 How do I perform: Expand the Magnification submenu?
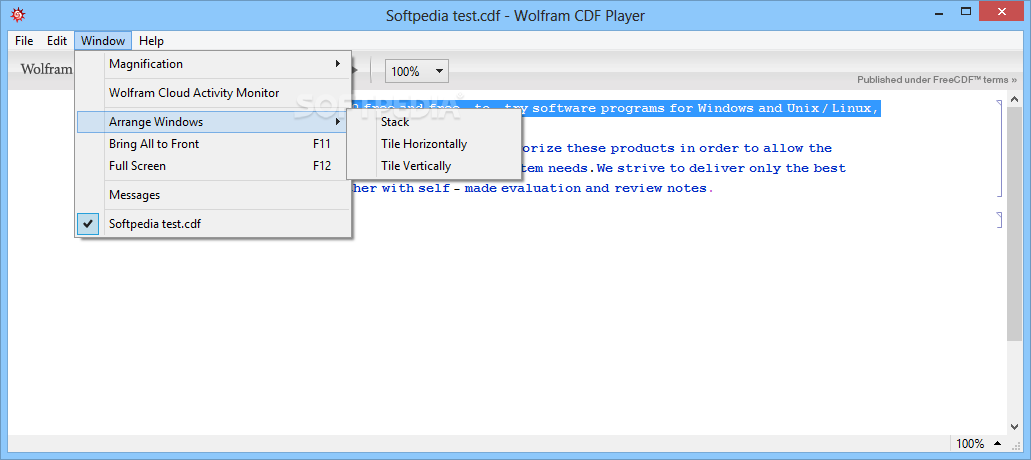(214, 64)
